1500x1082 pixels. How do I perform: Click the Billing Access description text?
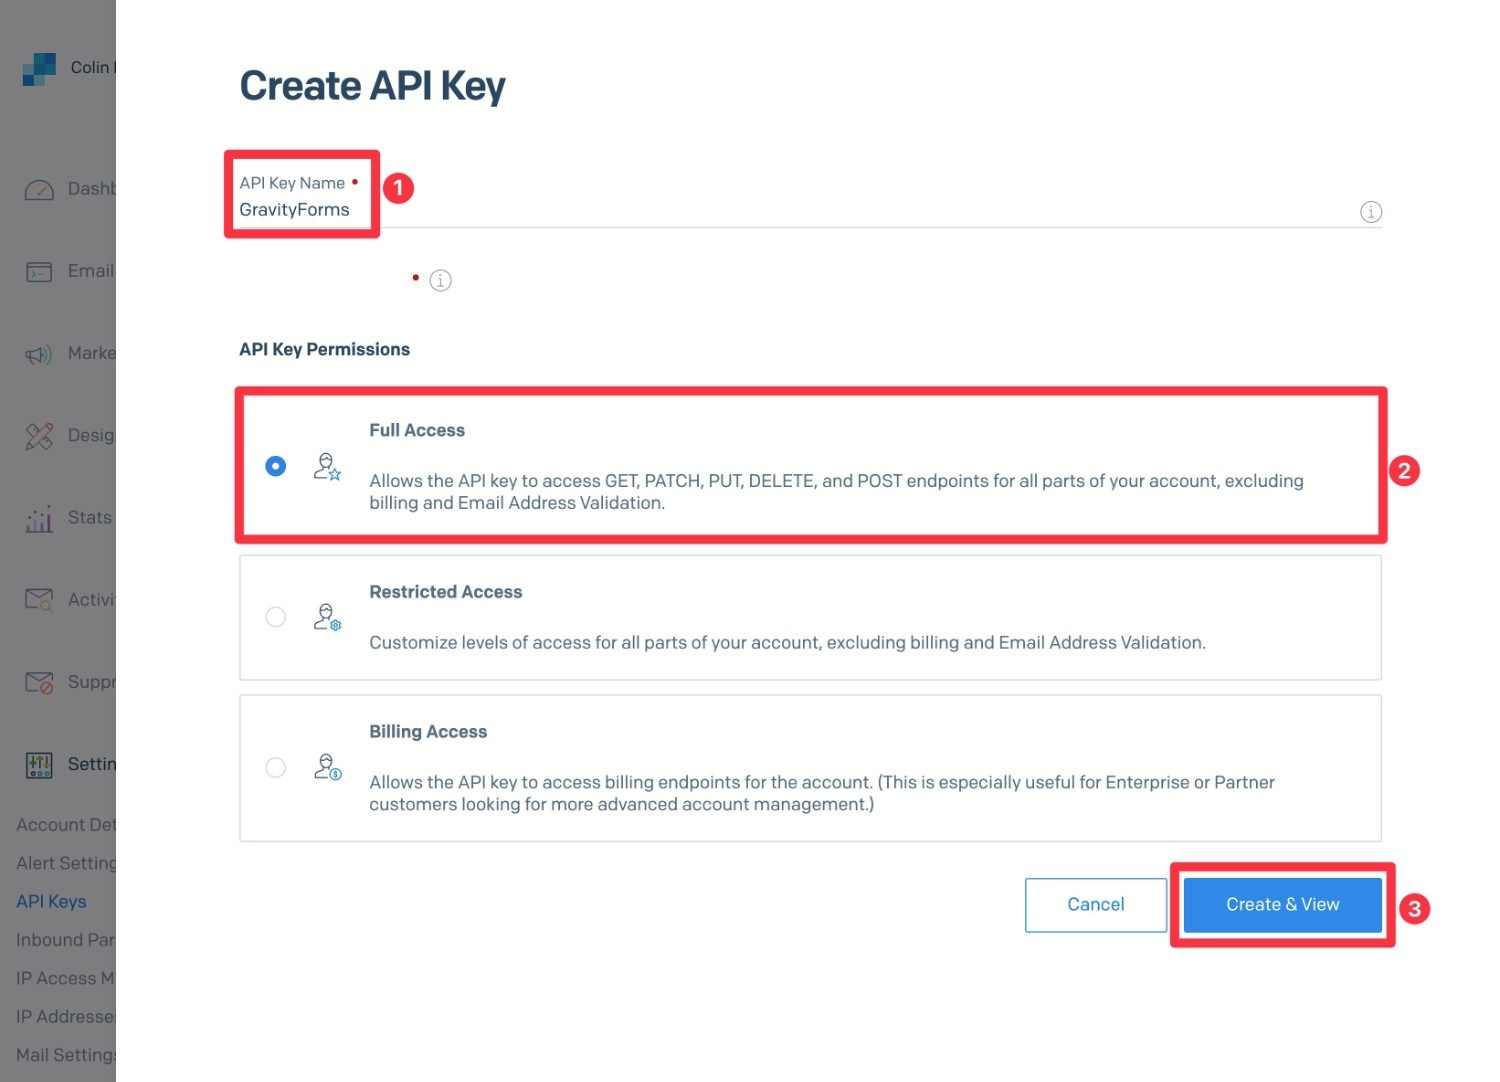coord(822,794)
